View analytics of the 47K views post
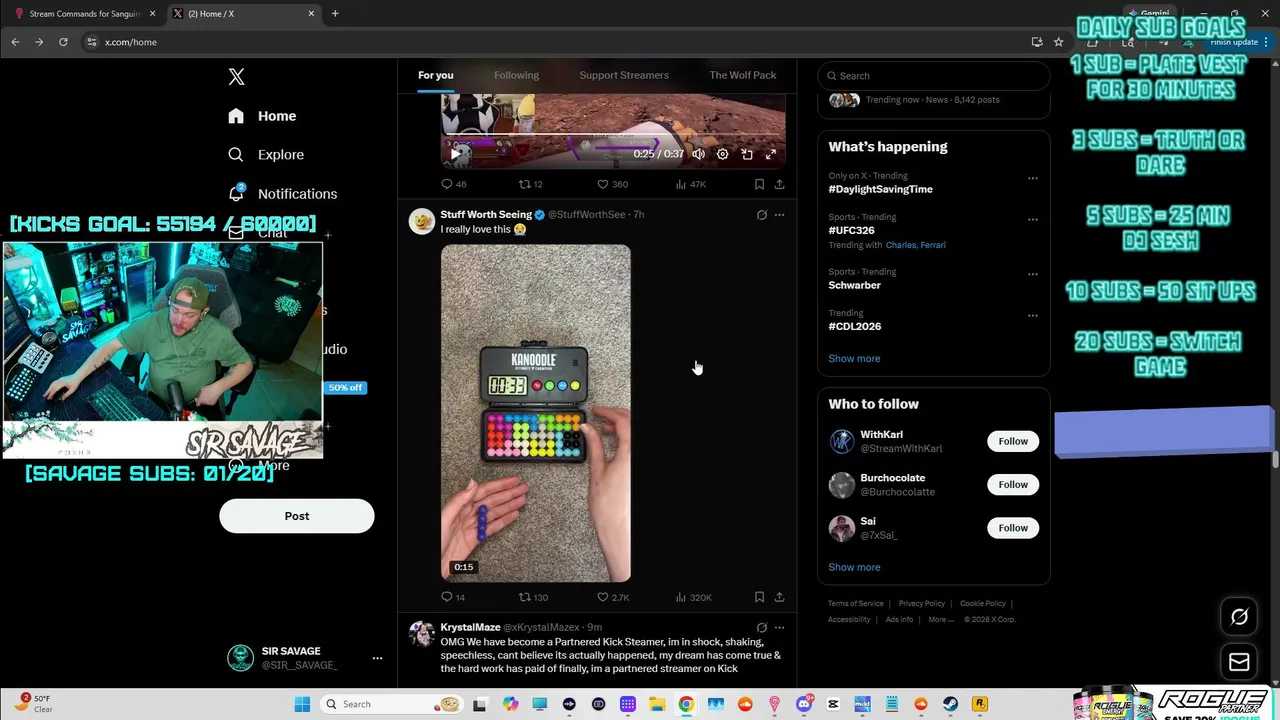This screenshot has height=720, width=1280. tap(691, 184)
